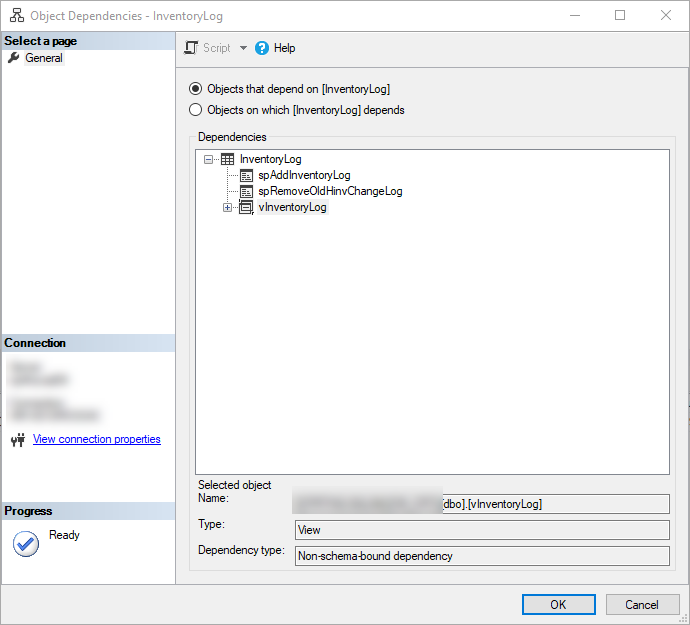The height and width of the screenshot is (625, 690).
Task: Click the Help label in toolbar
Action: pos(285,48)
